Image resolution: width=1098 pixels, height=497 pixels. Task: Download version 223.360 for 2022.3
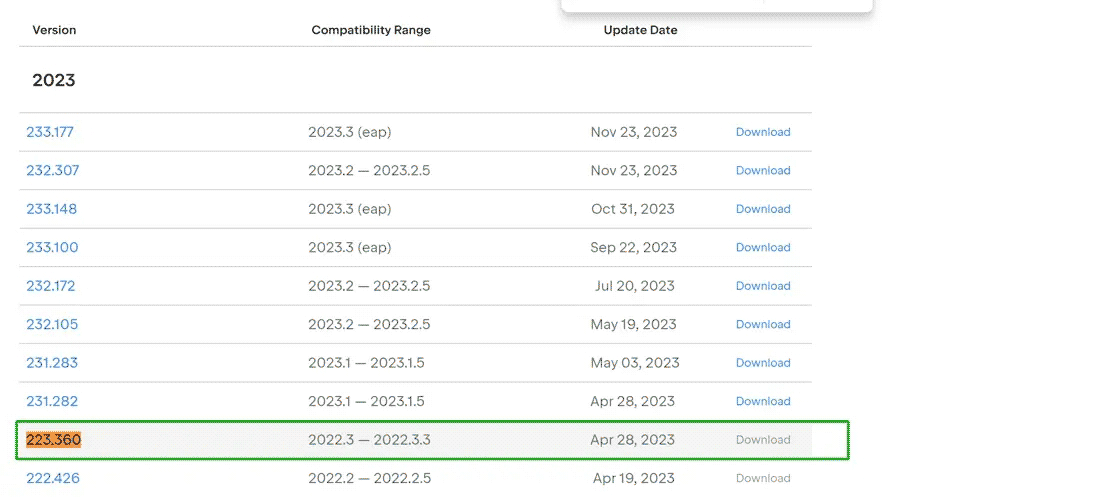(x=763, y=440)
